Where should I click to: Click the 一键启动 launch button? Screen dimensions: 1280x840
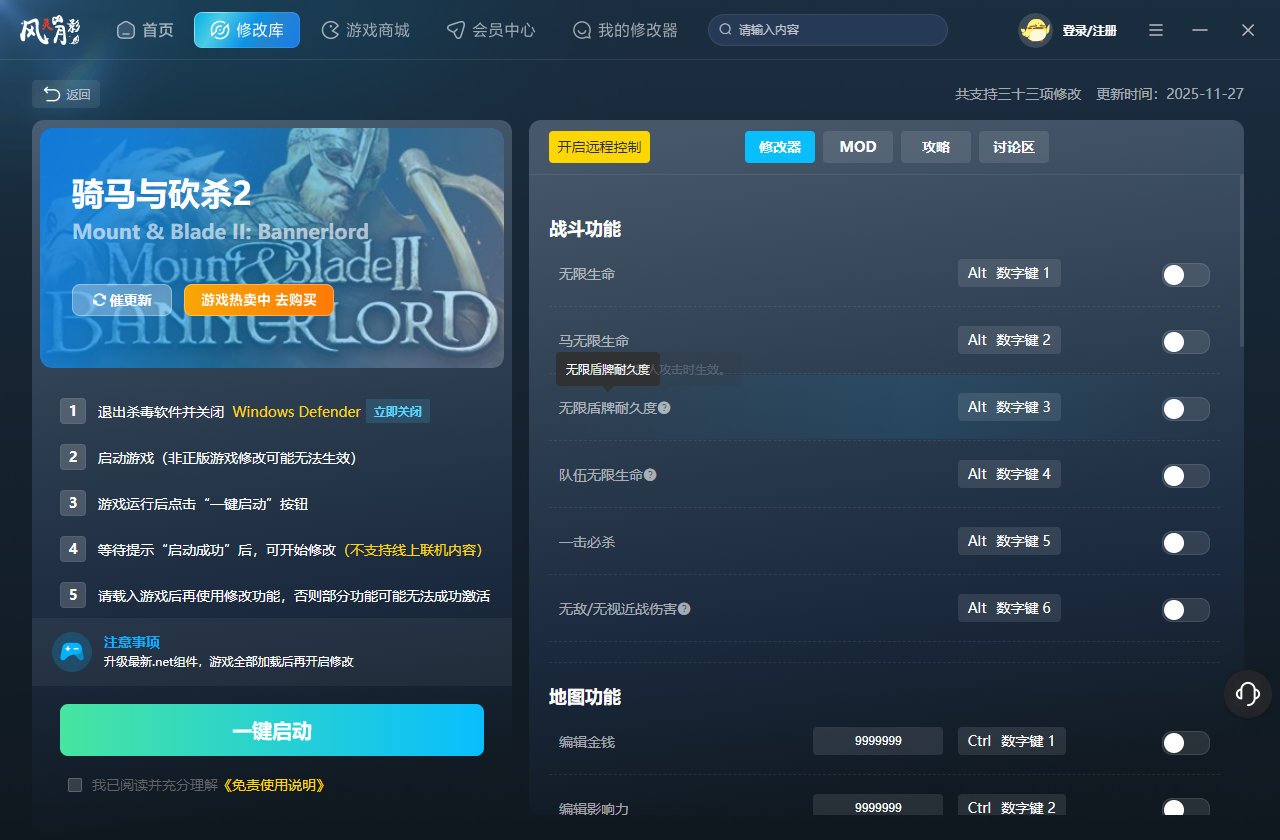pos(271,730)
